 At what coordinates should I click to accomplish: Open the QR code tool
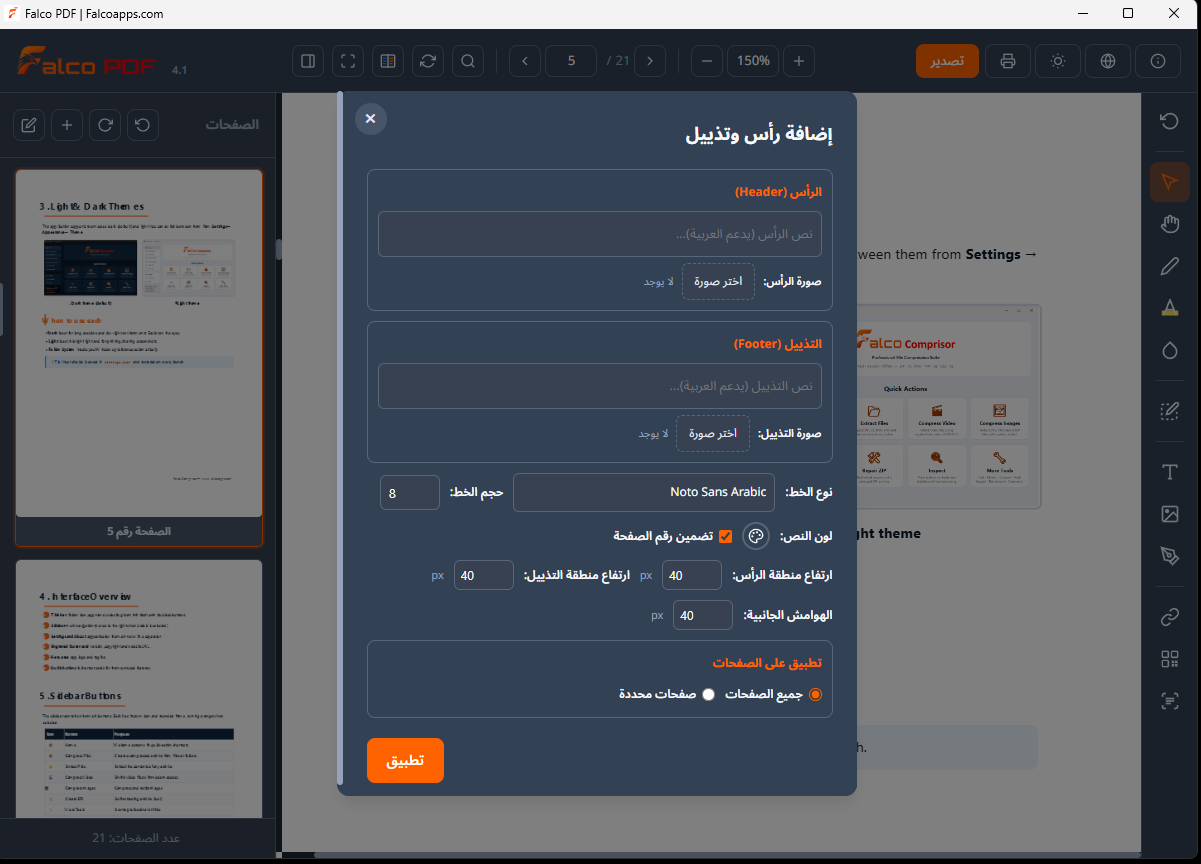pos(1169,659)
